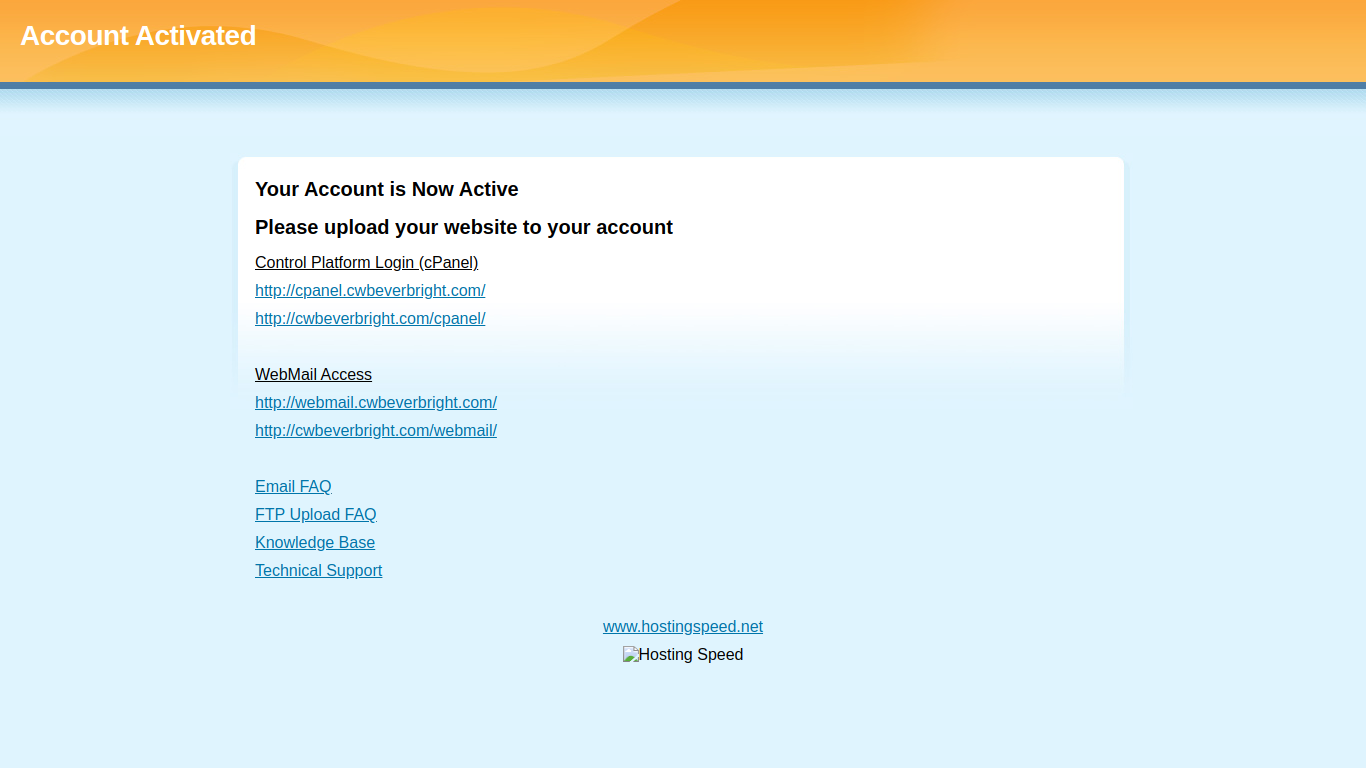
Task: Click 'Your Account is Now Active' heading
Action: (387, 189)
